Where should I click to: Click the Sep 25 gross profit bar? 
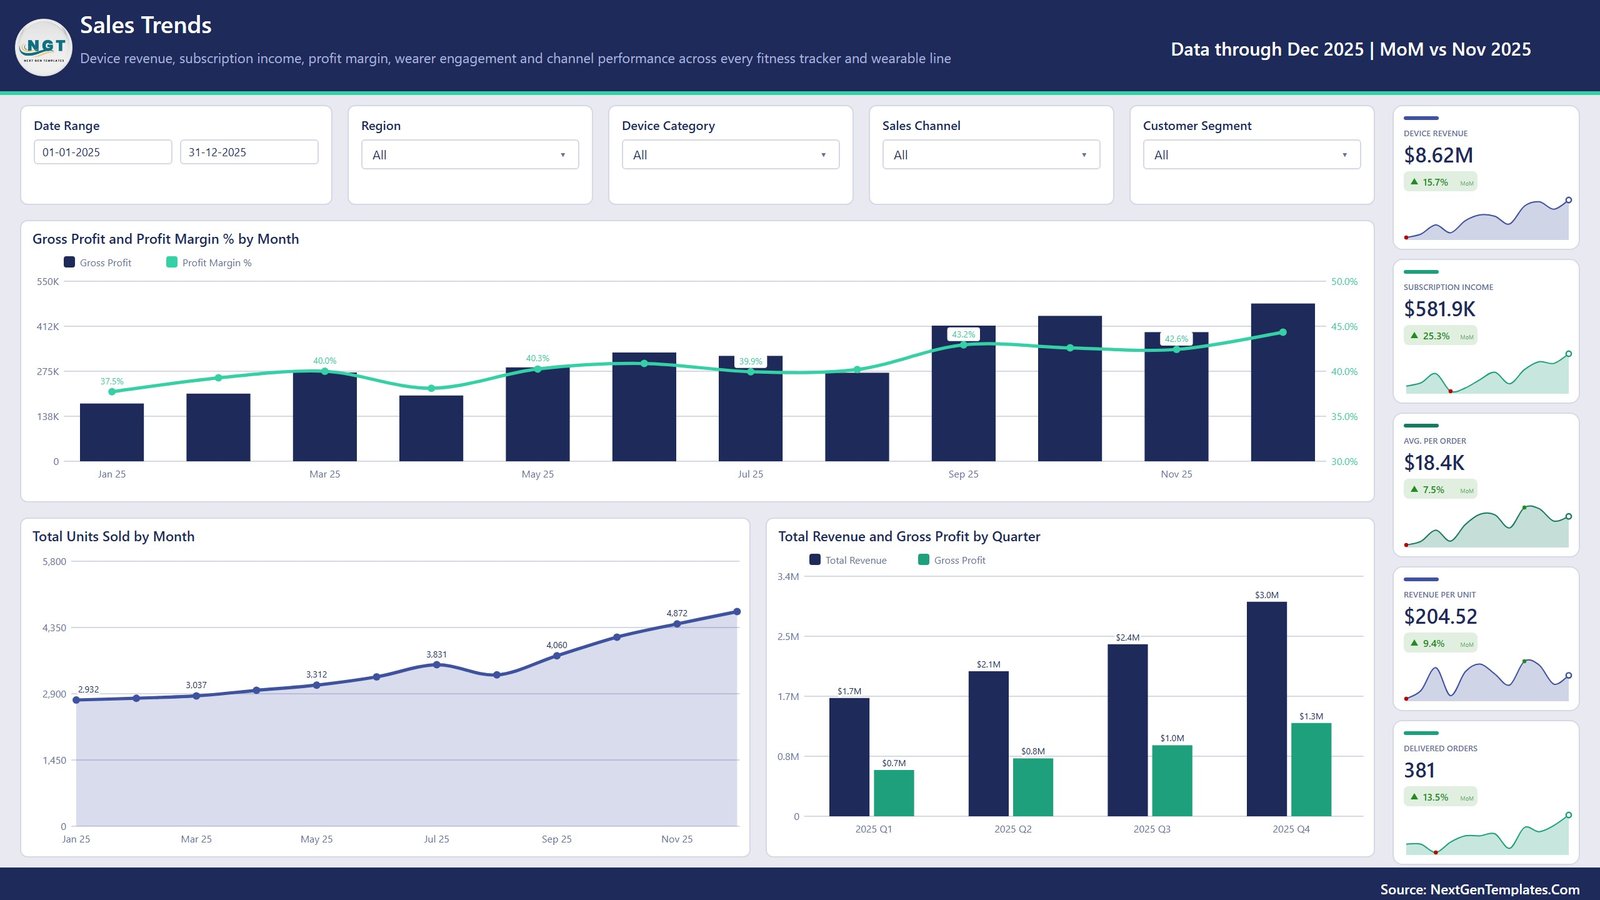click(964, 393)
